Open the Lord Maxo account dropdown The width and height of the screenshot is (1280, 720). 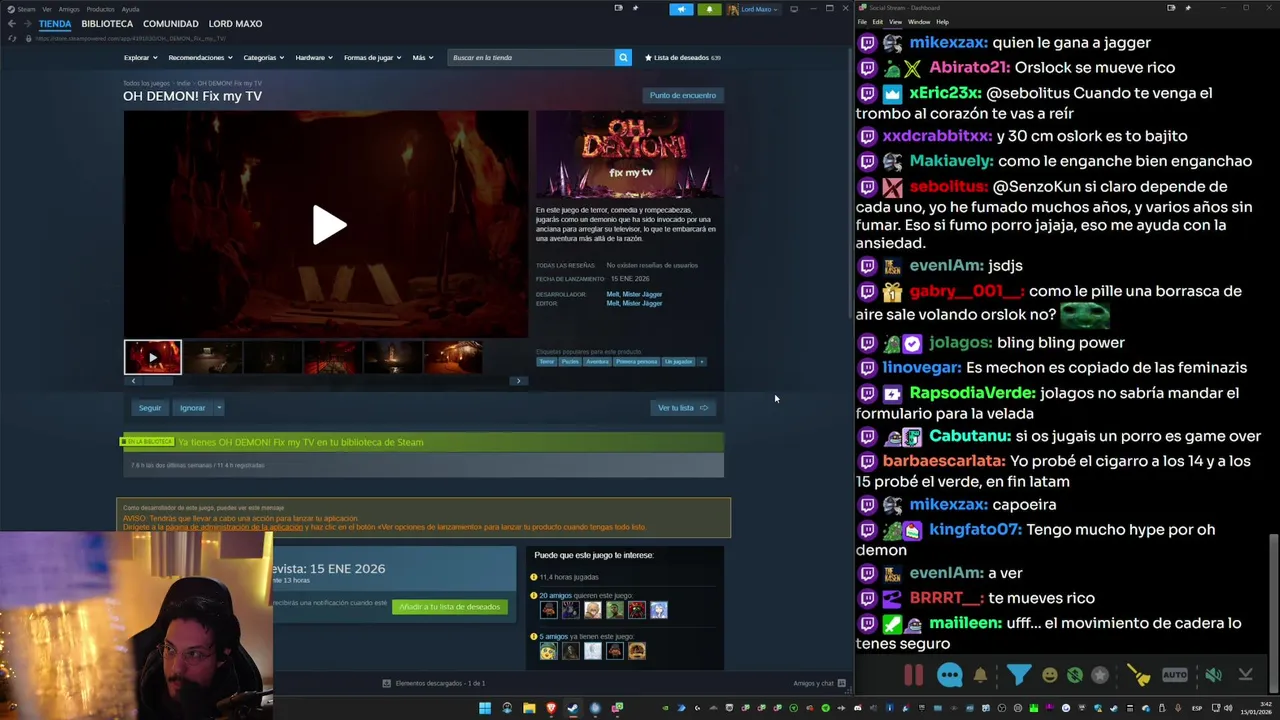click(x=754, y=9)
